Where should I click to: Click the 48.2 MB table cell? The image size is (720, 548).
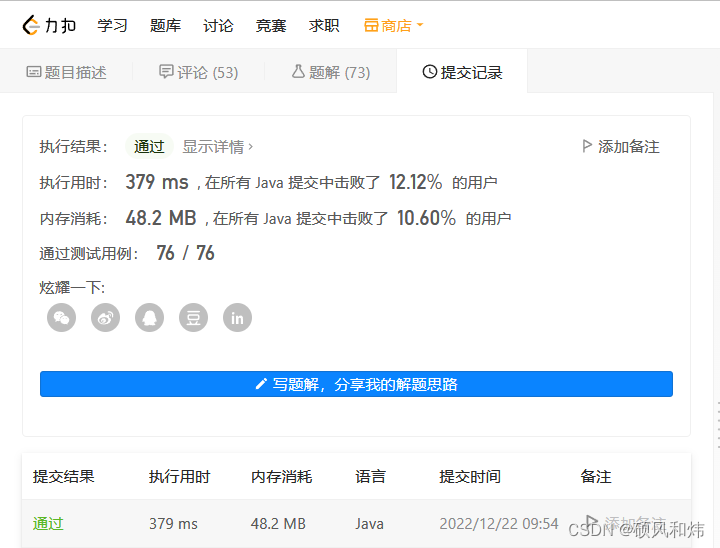278,524
